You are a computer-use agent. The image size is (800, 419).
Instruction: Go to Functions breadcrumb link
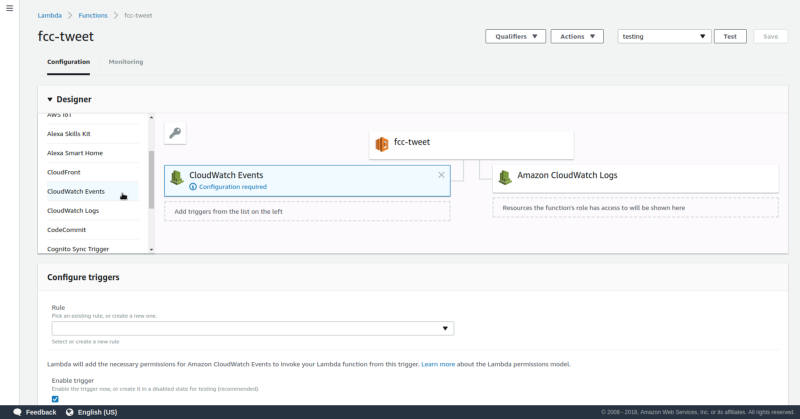(93, 15)
